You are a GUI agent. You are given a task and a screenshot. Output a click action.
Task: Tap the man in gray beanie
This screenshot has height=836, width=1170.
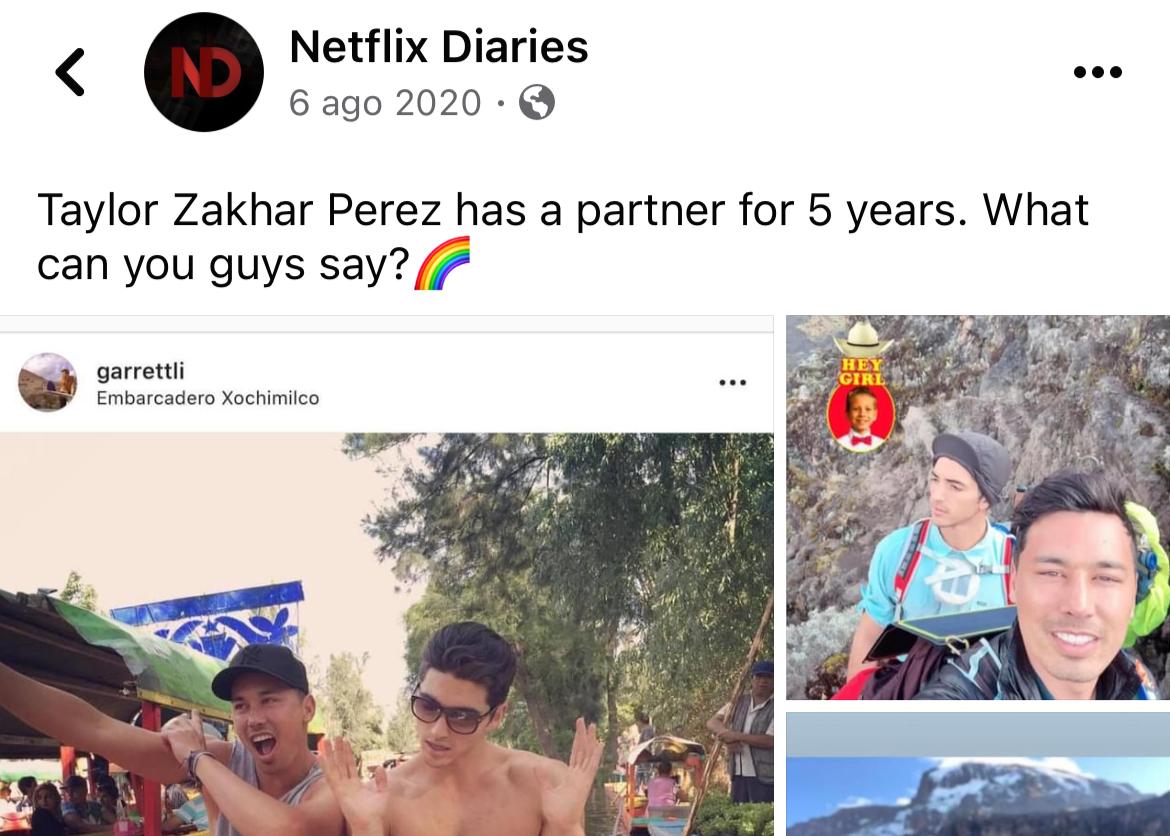click(x=936, y=552)
